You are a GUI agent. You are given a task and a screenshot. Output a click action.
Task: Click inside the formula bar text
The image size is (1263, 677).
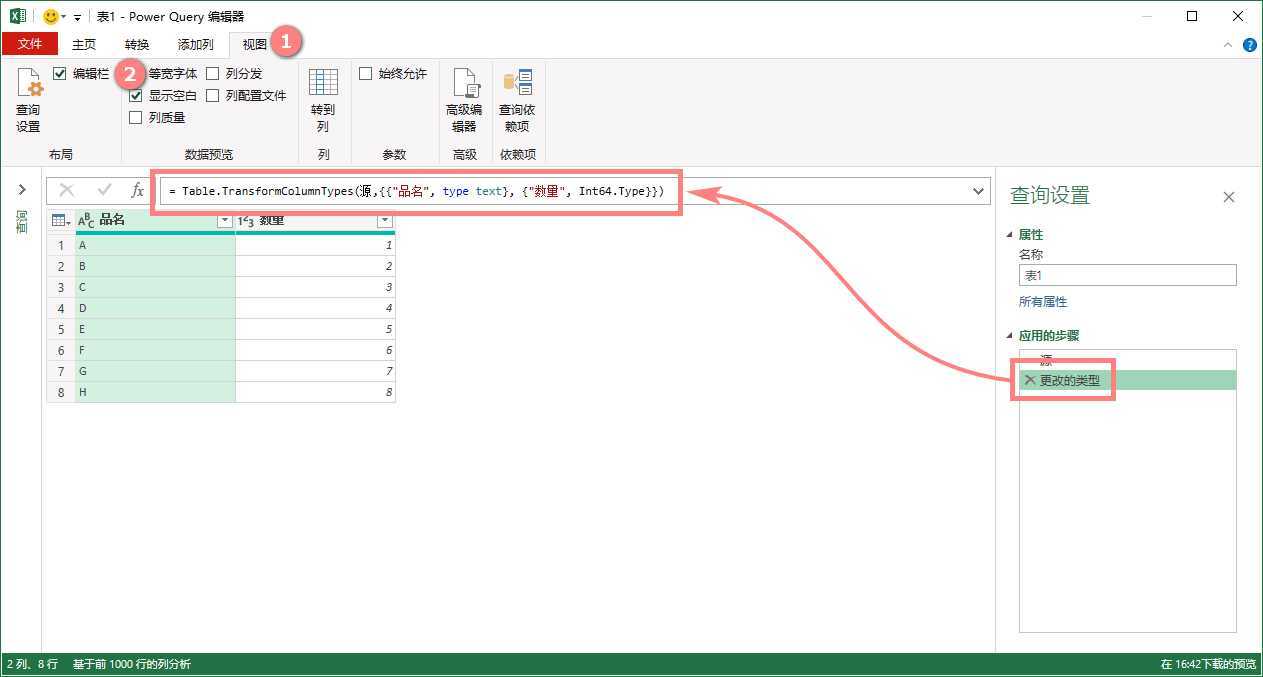point(416,191)
